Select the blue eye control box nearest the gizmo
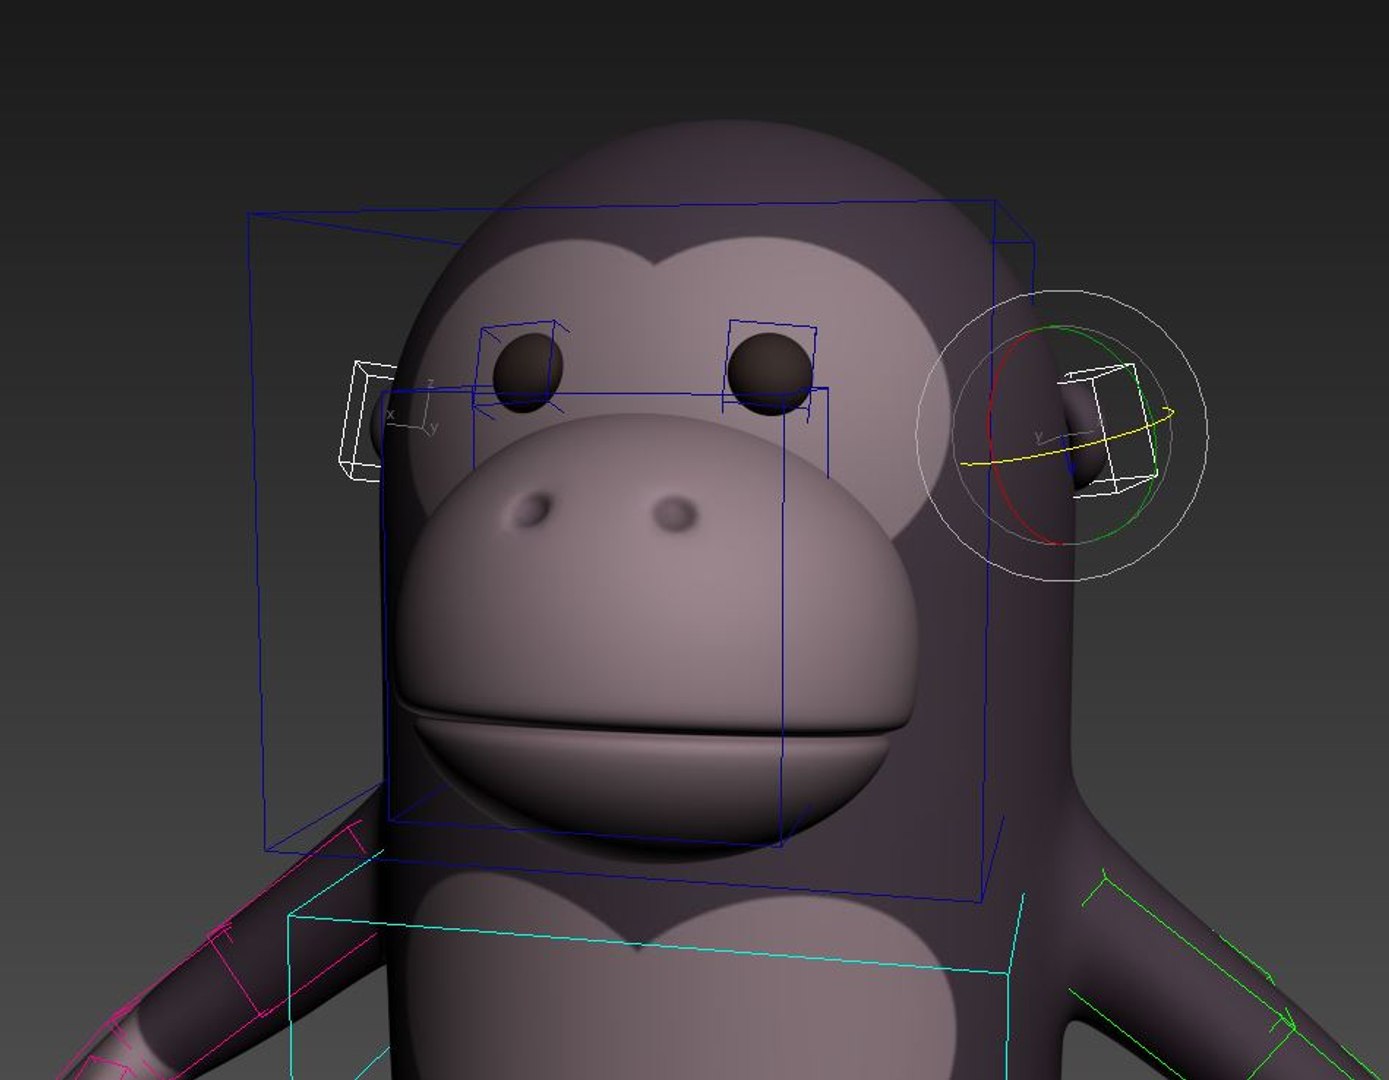The height and width of the screenshot is (1080, 1389). tap(771, 367)
